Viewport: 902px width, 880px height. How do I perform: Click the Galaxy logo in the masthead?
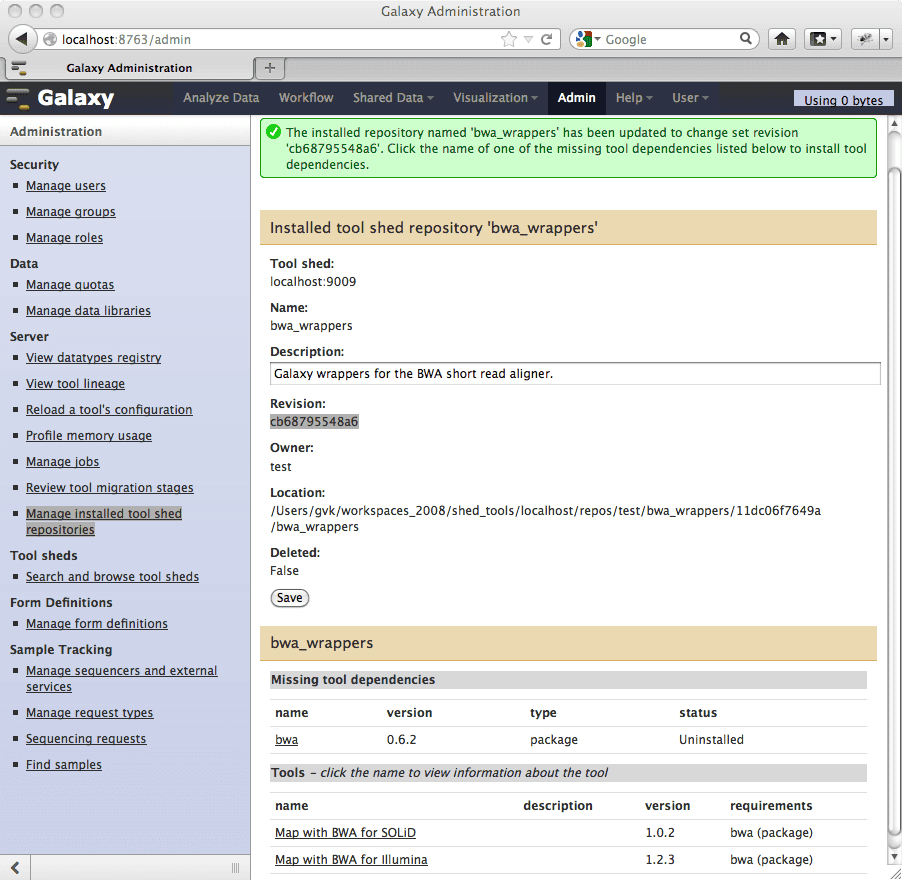click(62, 98)
